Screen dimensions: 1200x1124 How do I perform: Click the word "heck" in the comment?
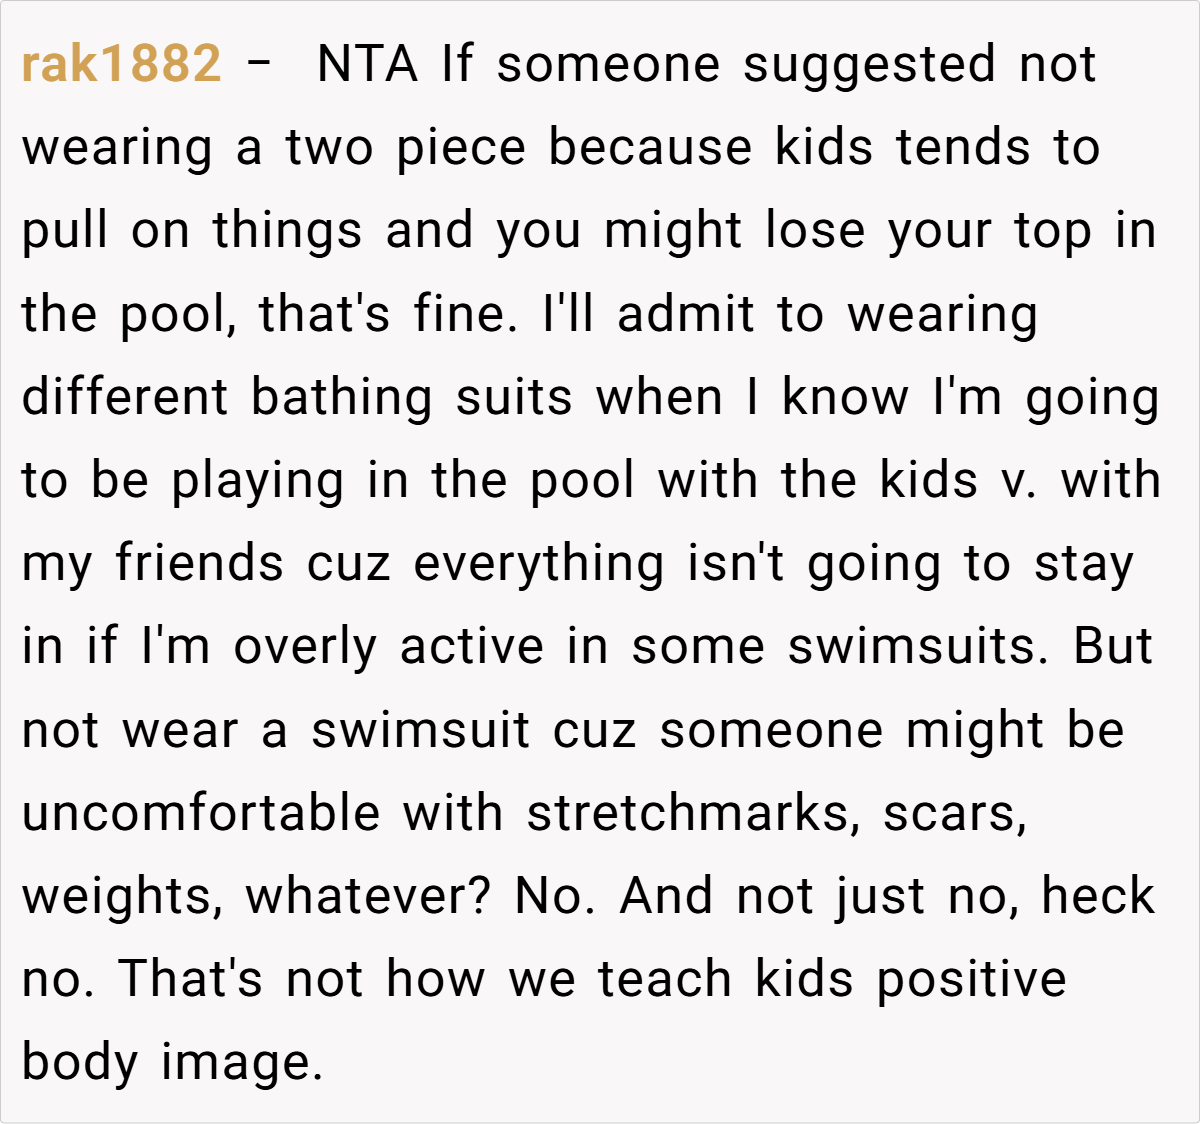1098,896
